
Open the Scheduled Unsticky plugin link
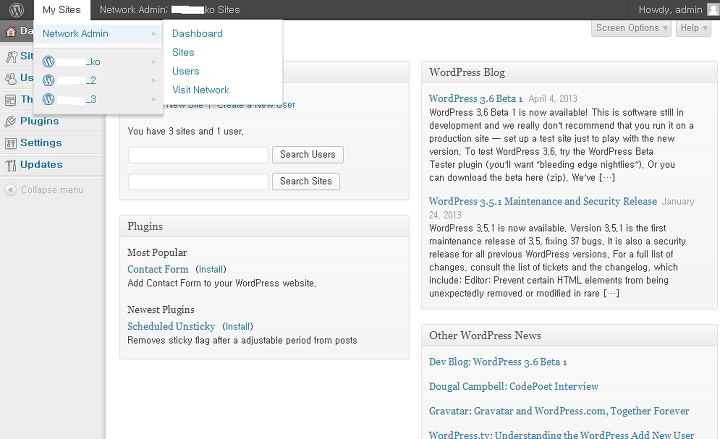click(x=171, y=326)
